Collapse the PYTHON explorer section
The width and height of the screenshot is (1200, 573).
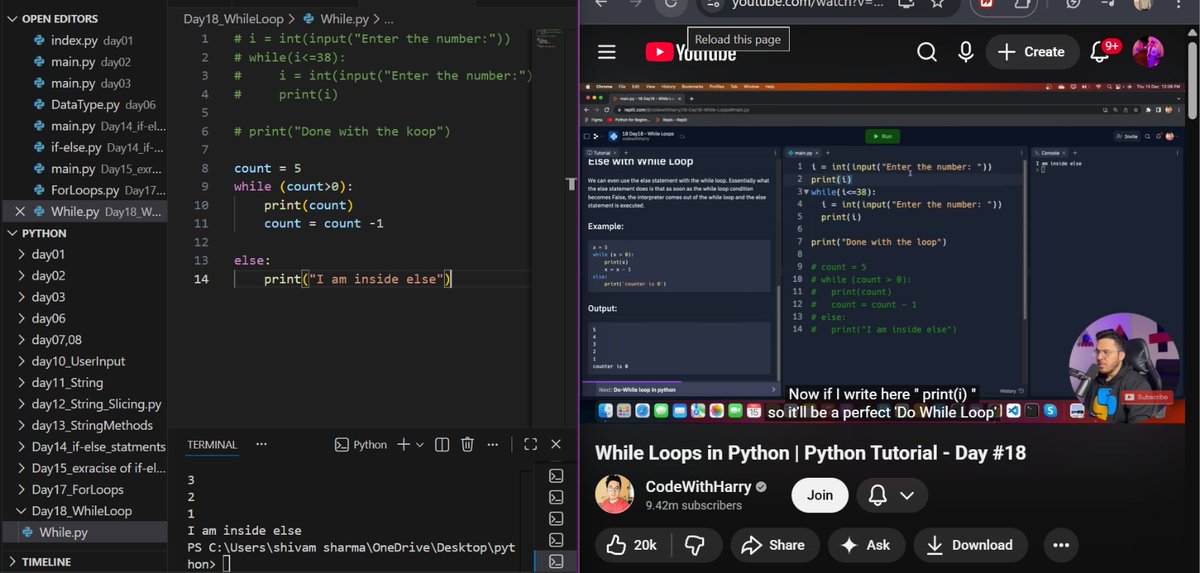point(45,233)
